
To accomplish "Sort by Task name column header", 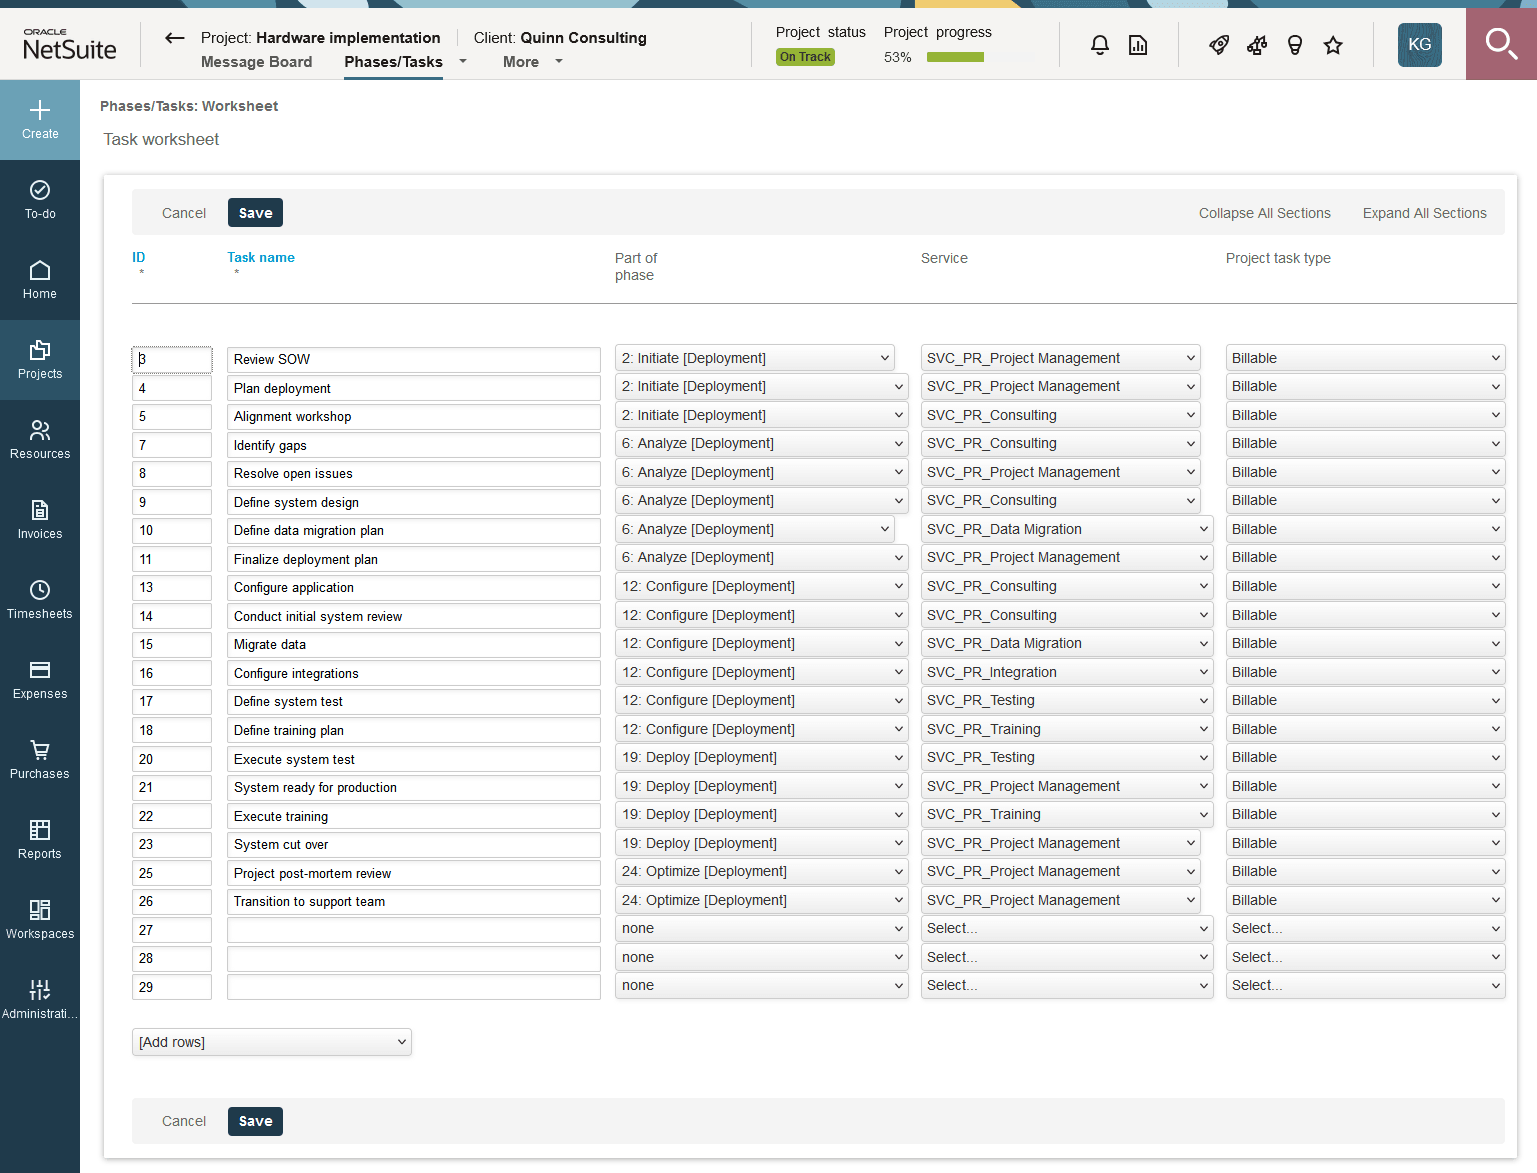I will coord(261,257).
